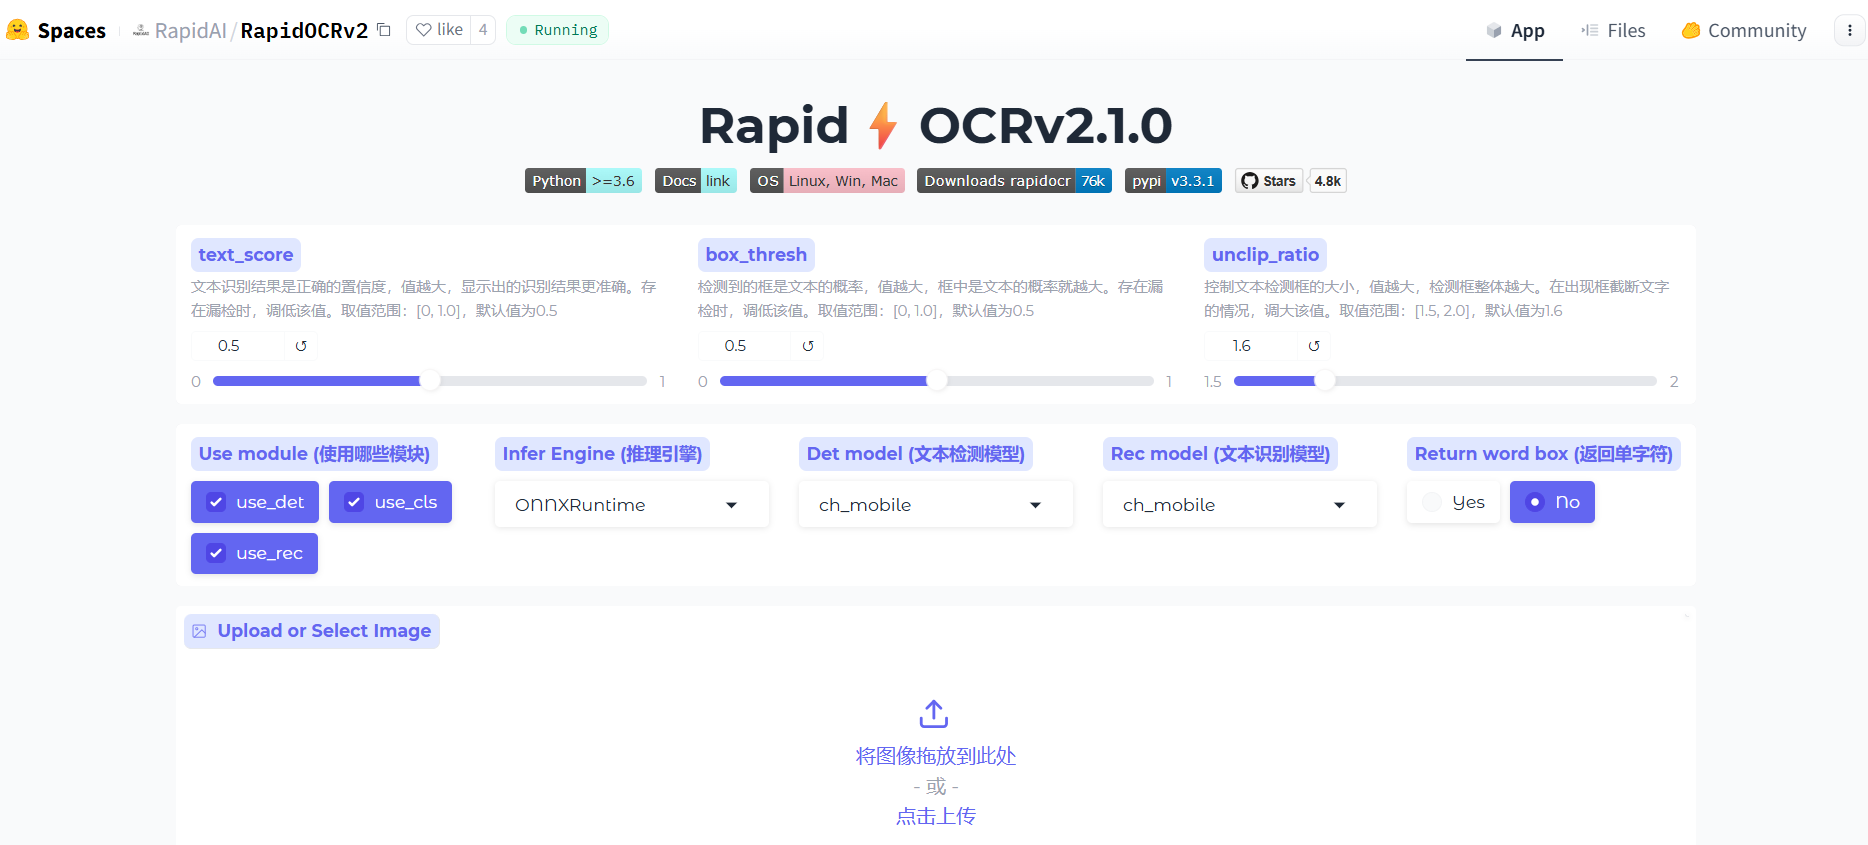Click the box_thresh slider track
This screenshot has width=1868, height=845.
click(x=937, y=381)
